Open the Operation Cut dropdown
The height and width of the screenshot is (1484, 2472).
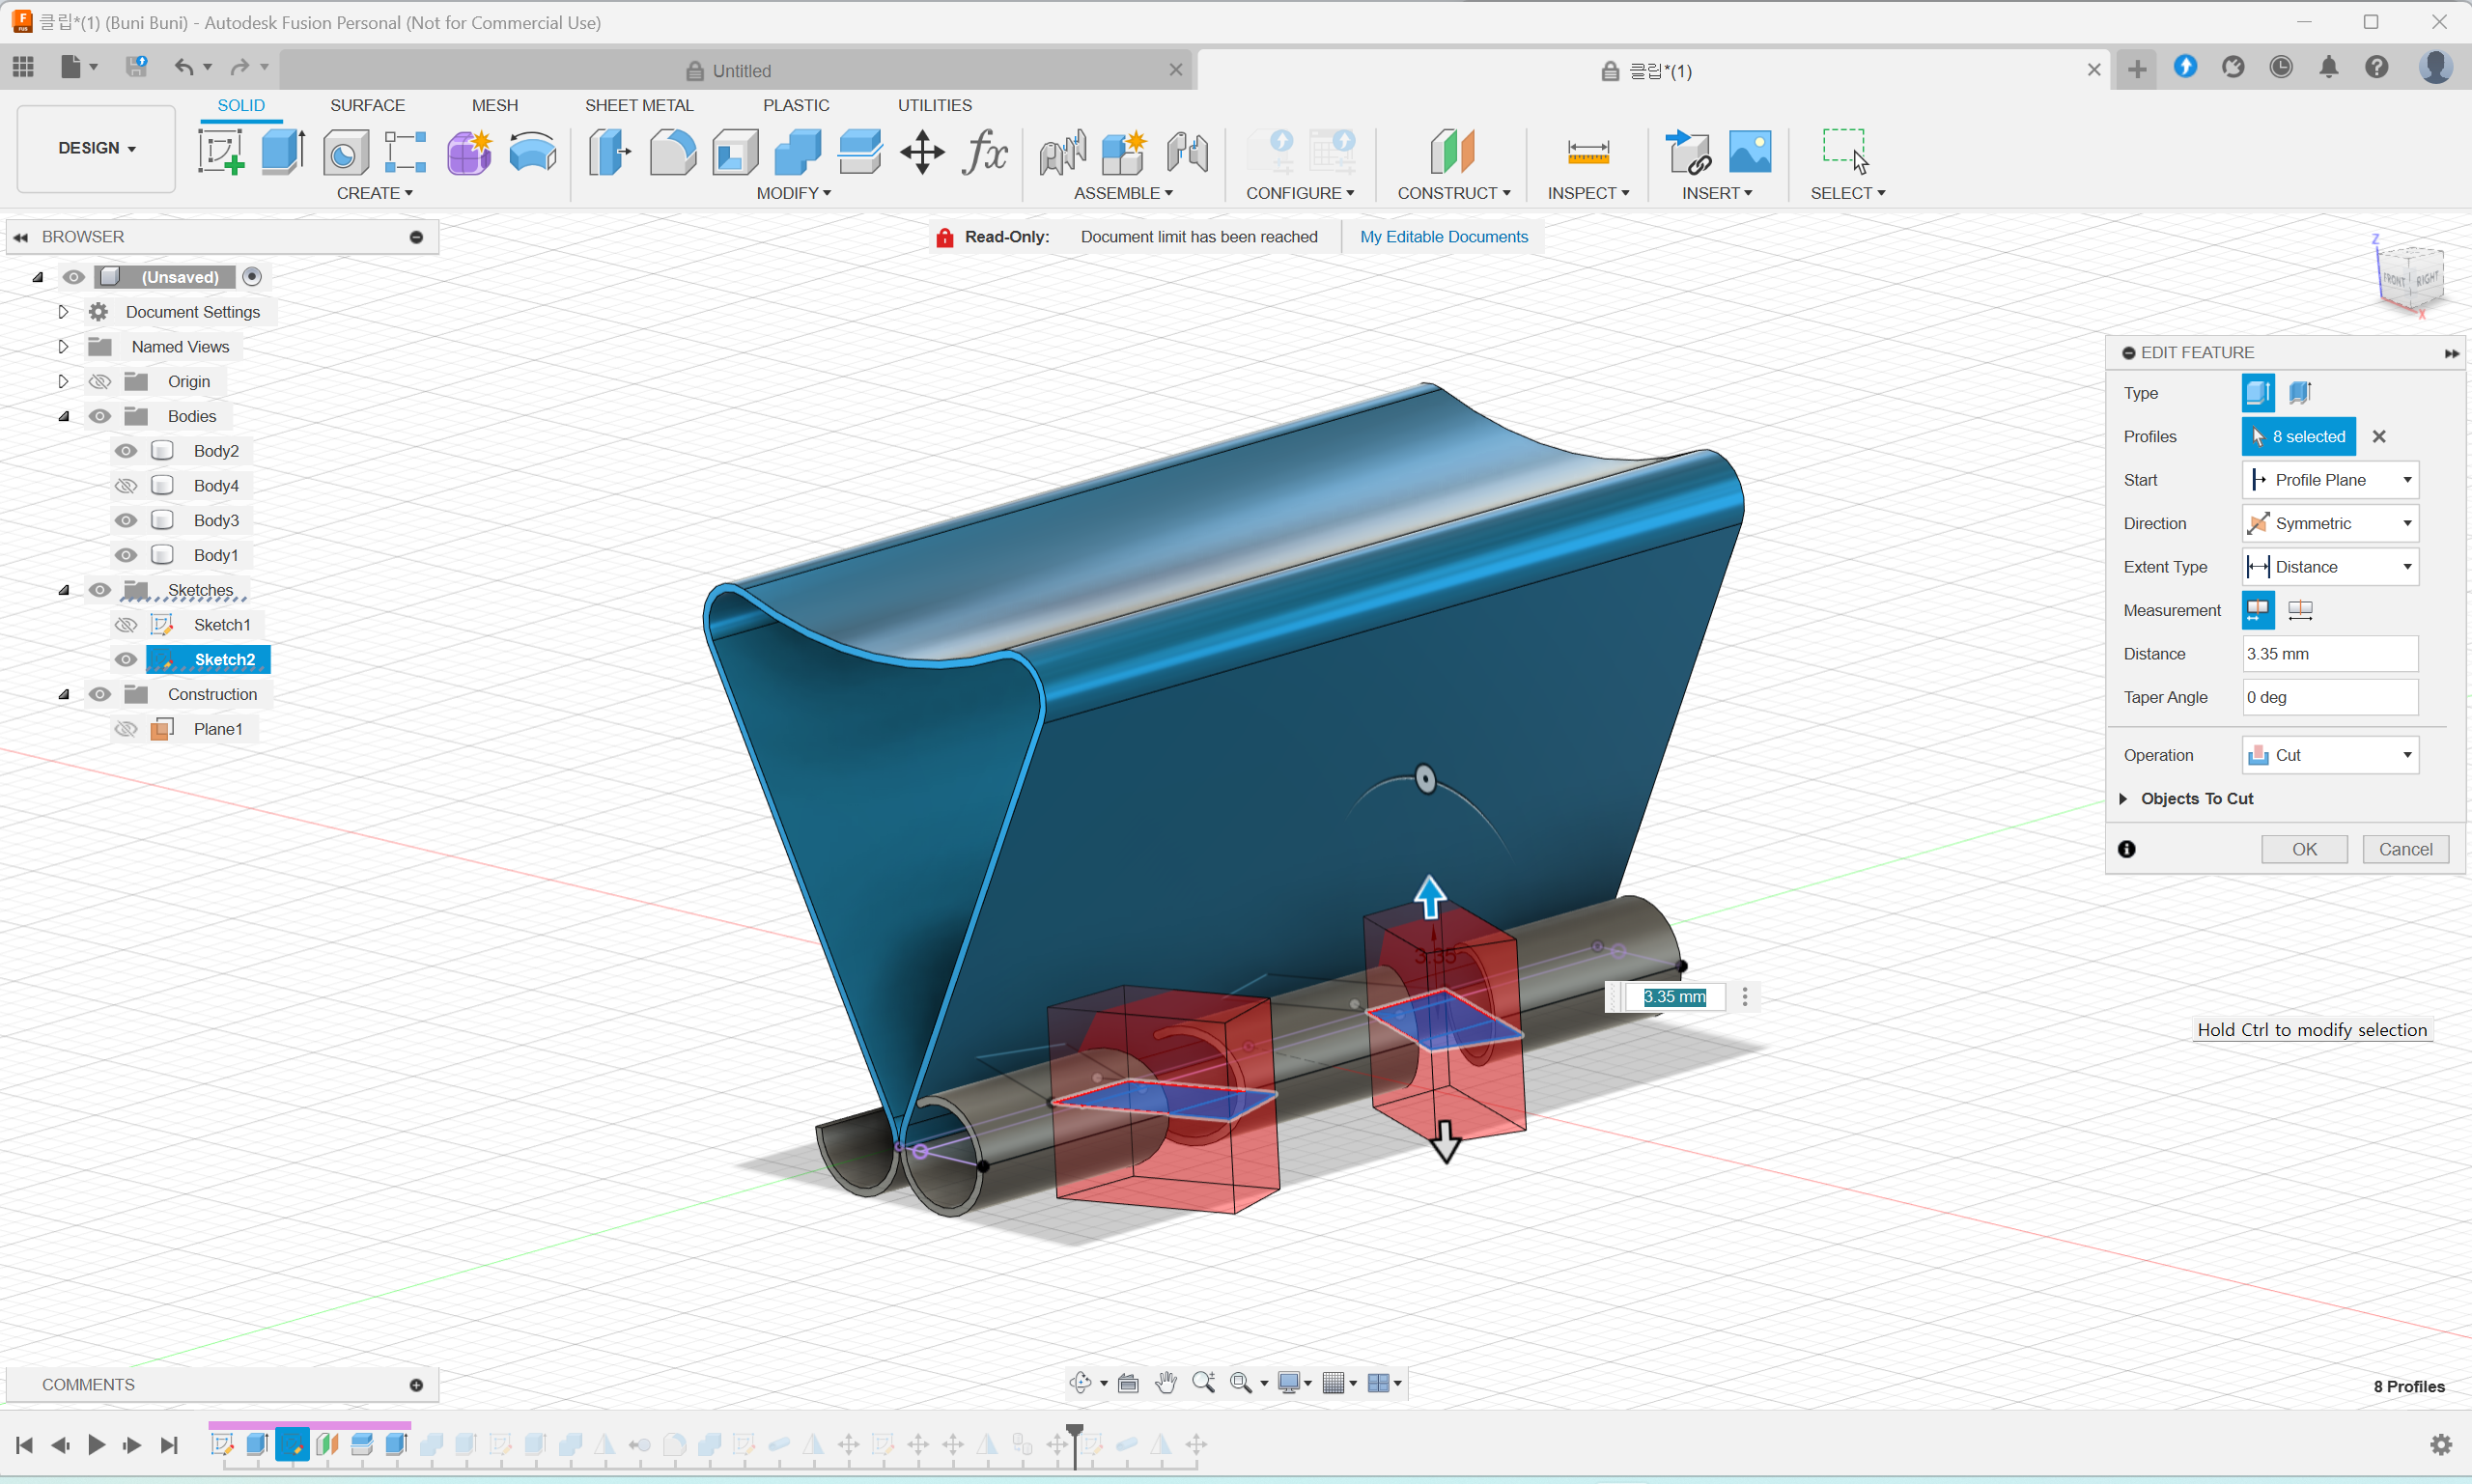(2329, 755)
